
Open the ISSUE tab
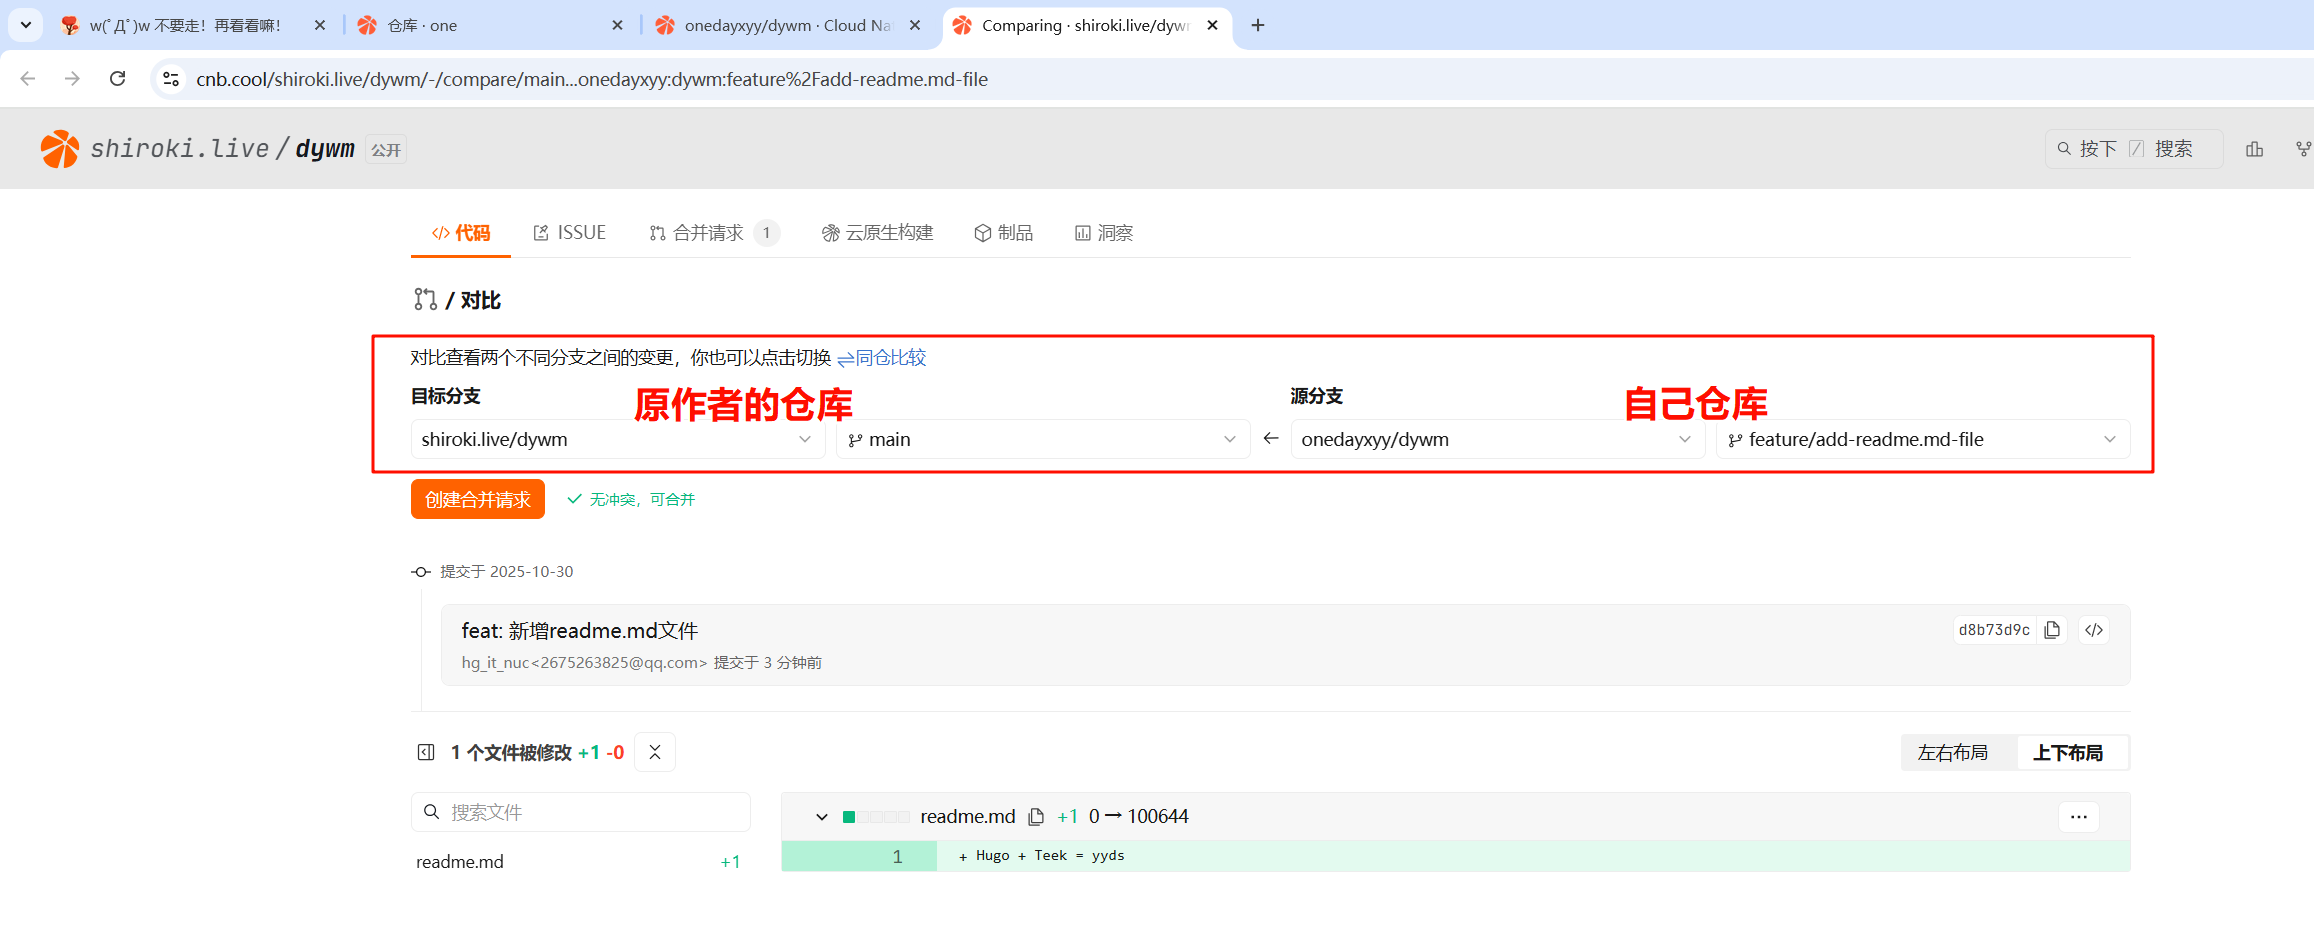pos(570,233)
